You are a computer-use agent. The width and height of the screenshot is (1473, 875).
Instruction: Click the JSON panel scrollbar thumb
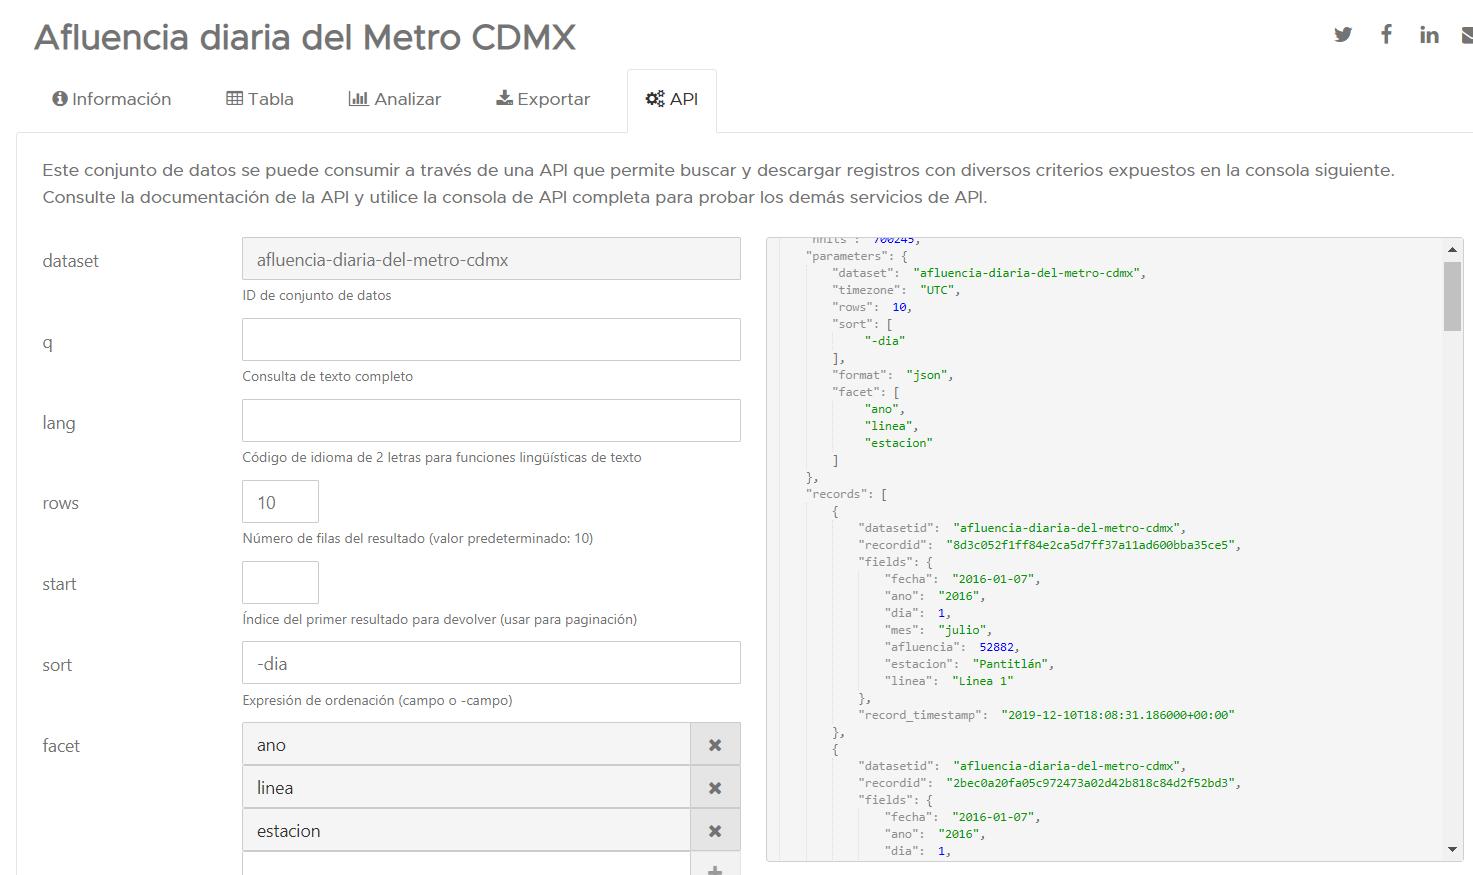tap(1452, 296)
